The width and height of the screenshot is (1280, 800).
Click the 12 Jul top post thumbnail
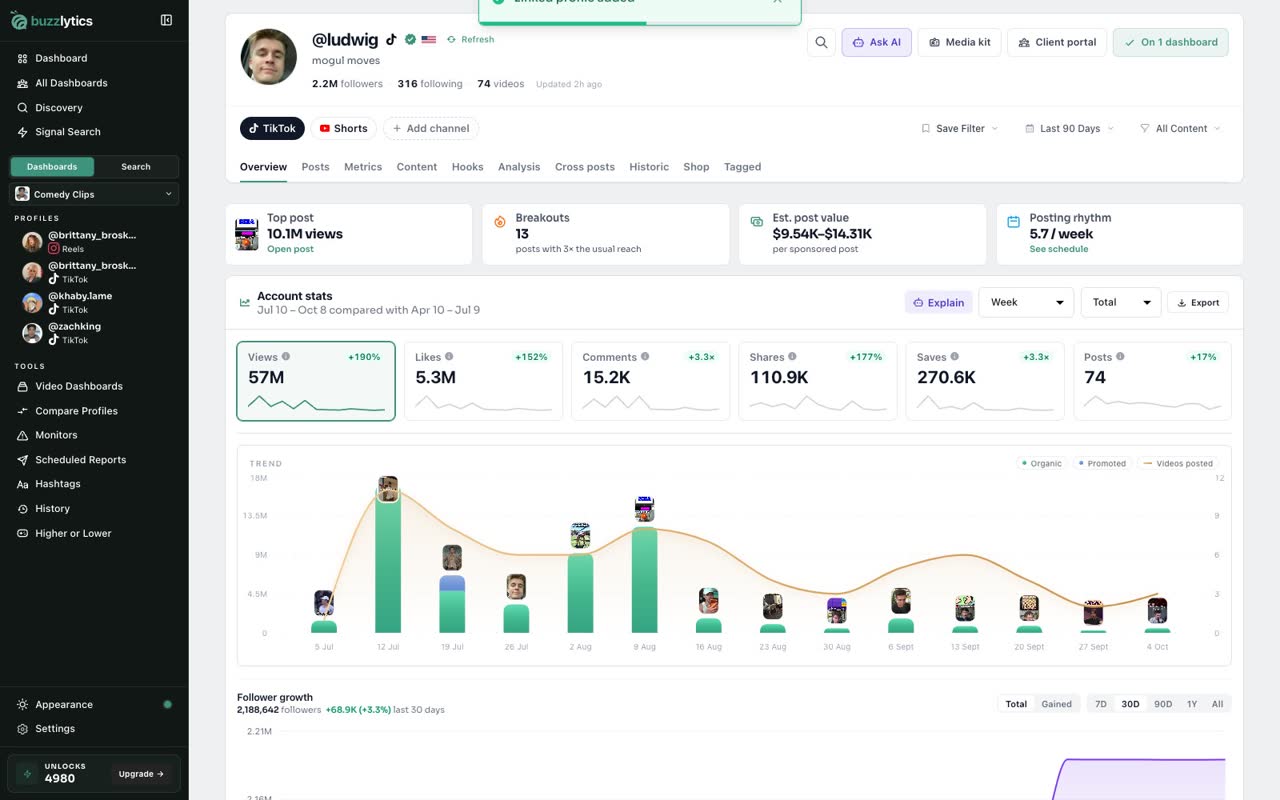tap(388, 489)
